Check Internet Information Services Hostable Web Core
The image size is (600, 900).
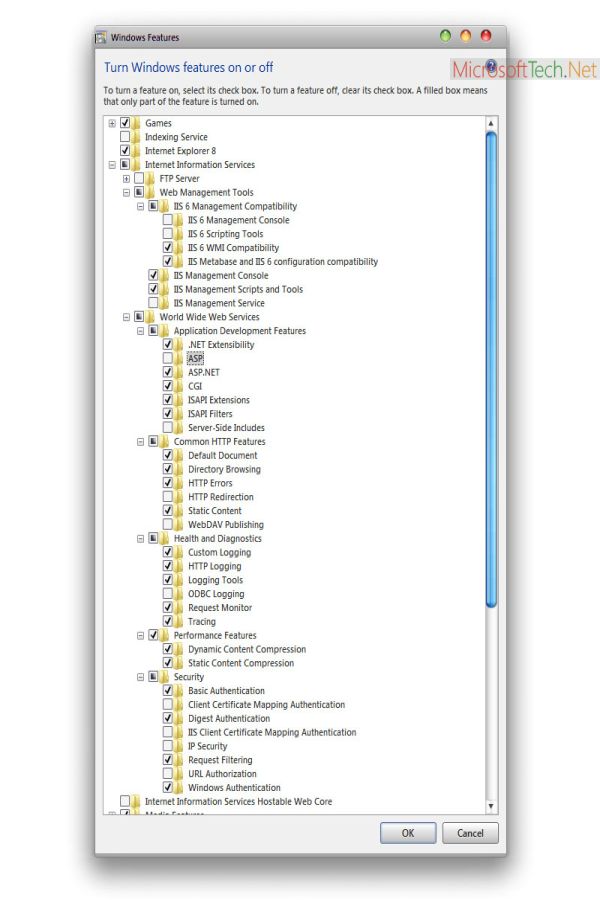[125, 801]
